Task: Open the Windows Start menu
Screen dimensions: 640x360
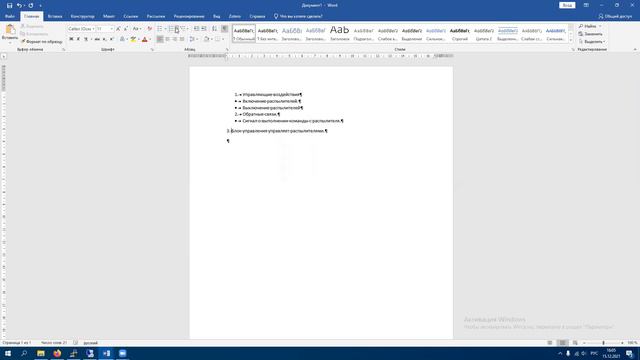Action: (8, 353)
